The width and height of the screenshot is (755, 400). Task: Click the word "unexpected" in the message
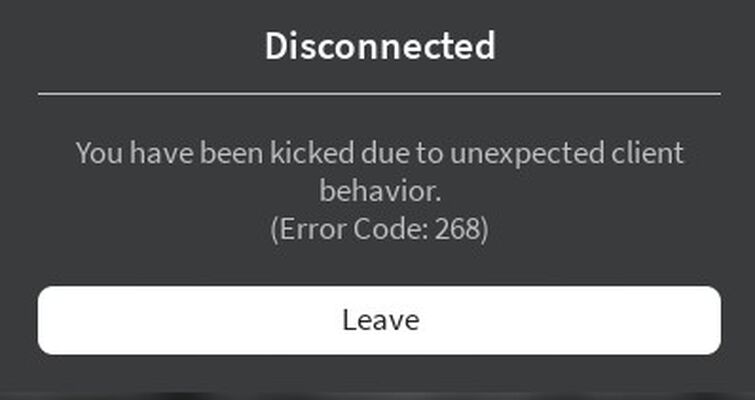(527, 155)
